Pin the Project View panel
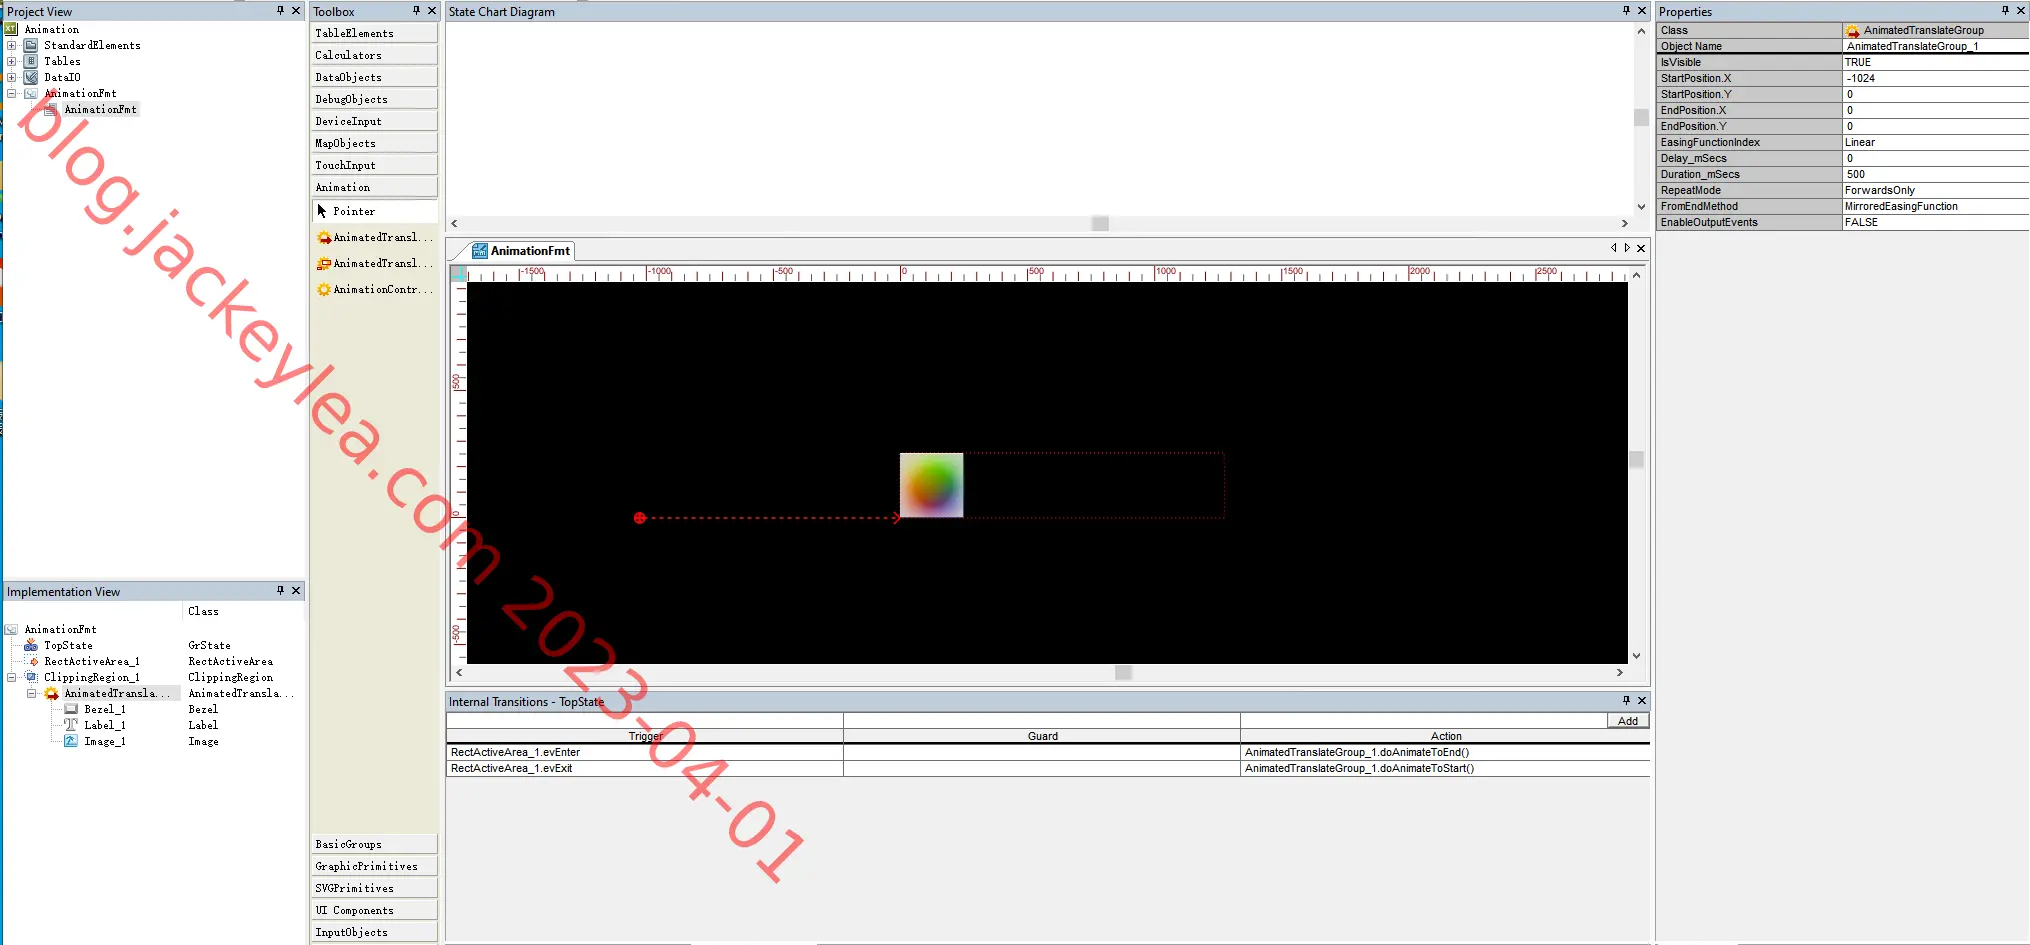The width and height of the screenshot is (2030, 945). [280, 11]
